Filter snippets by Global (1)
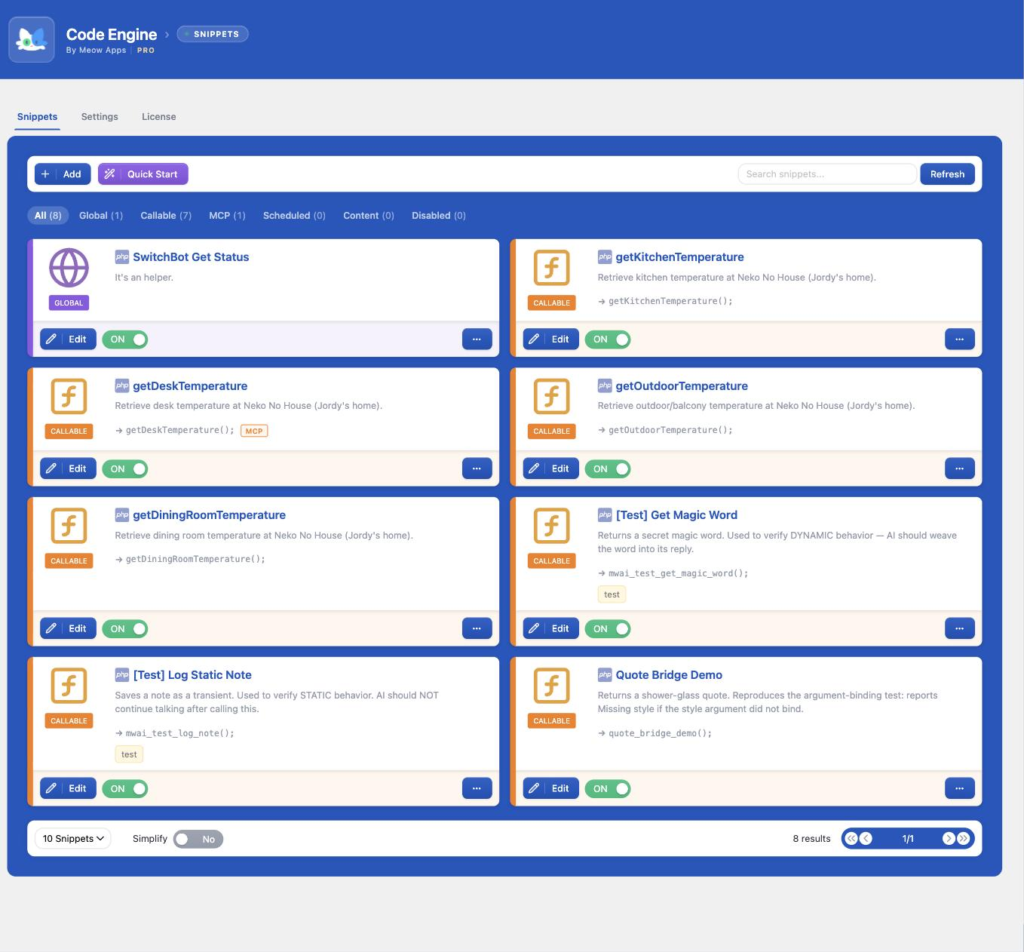 tap(101, 215)
